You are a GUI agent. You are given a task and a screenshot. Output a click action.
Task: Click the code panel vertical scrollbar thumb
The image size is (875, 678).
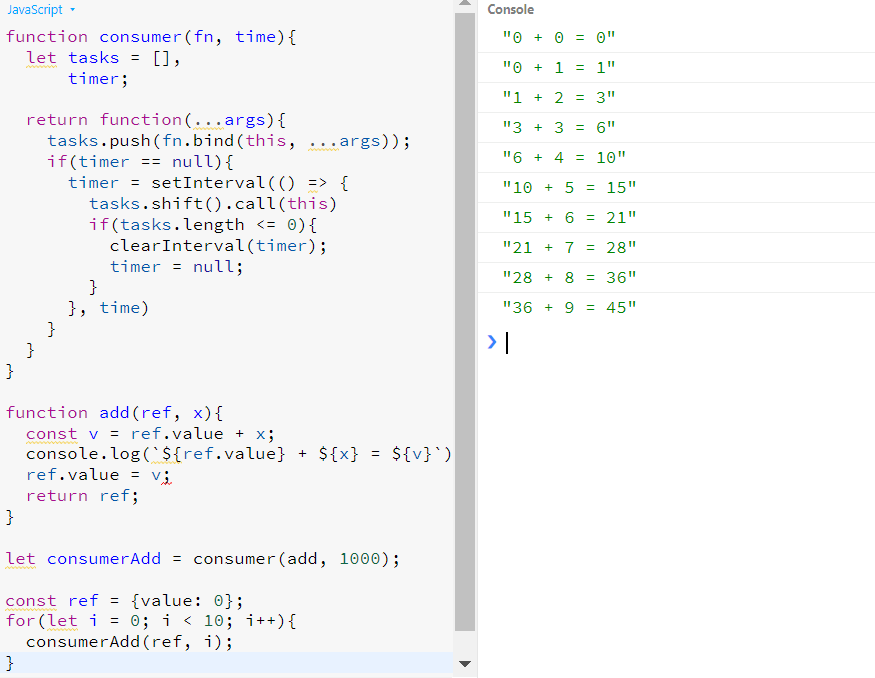coord(464,321)
